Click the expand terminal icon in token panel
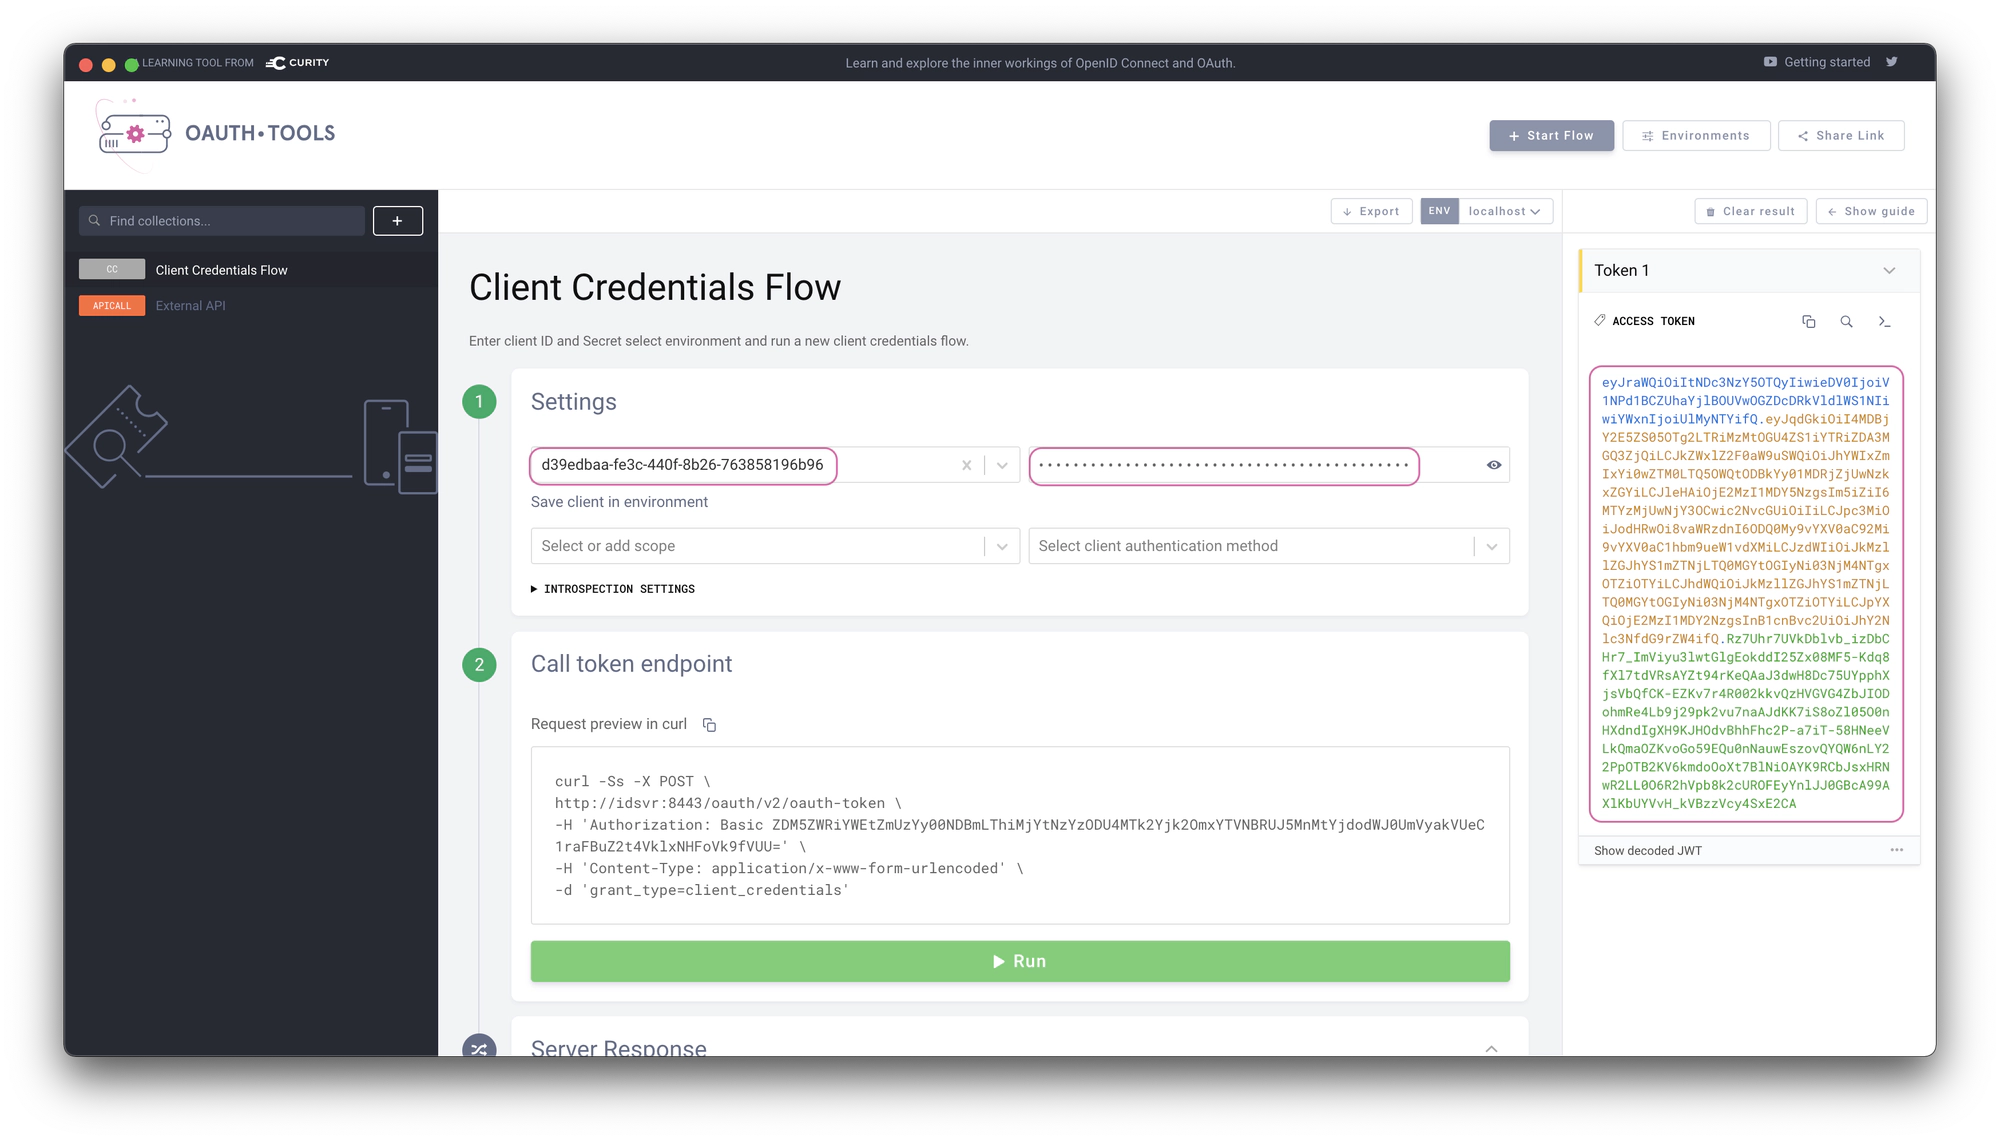Viewport: 2000px width, 1141px height. tap(1883, 321)
